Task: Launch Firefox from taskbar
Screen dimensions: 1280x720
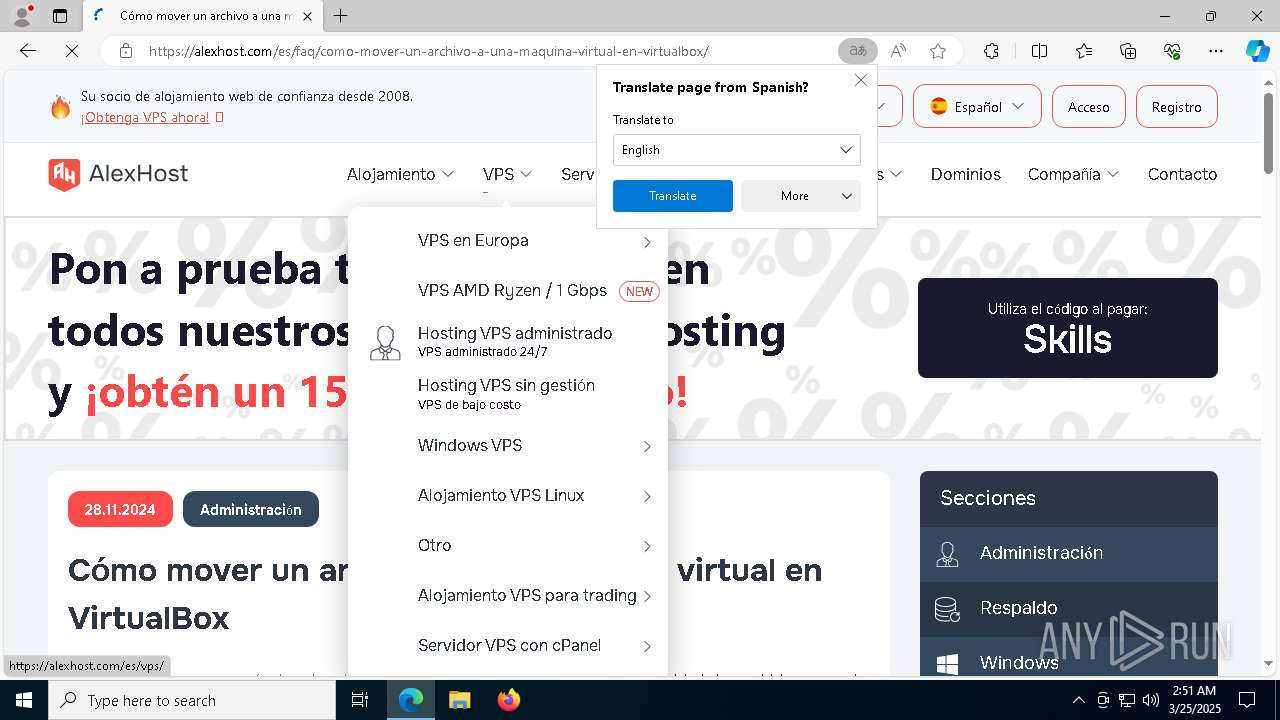Action: (508, 700)
